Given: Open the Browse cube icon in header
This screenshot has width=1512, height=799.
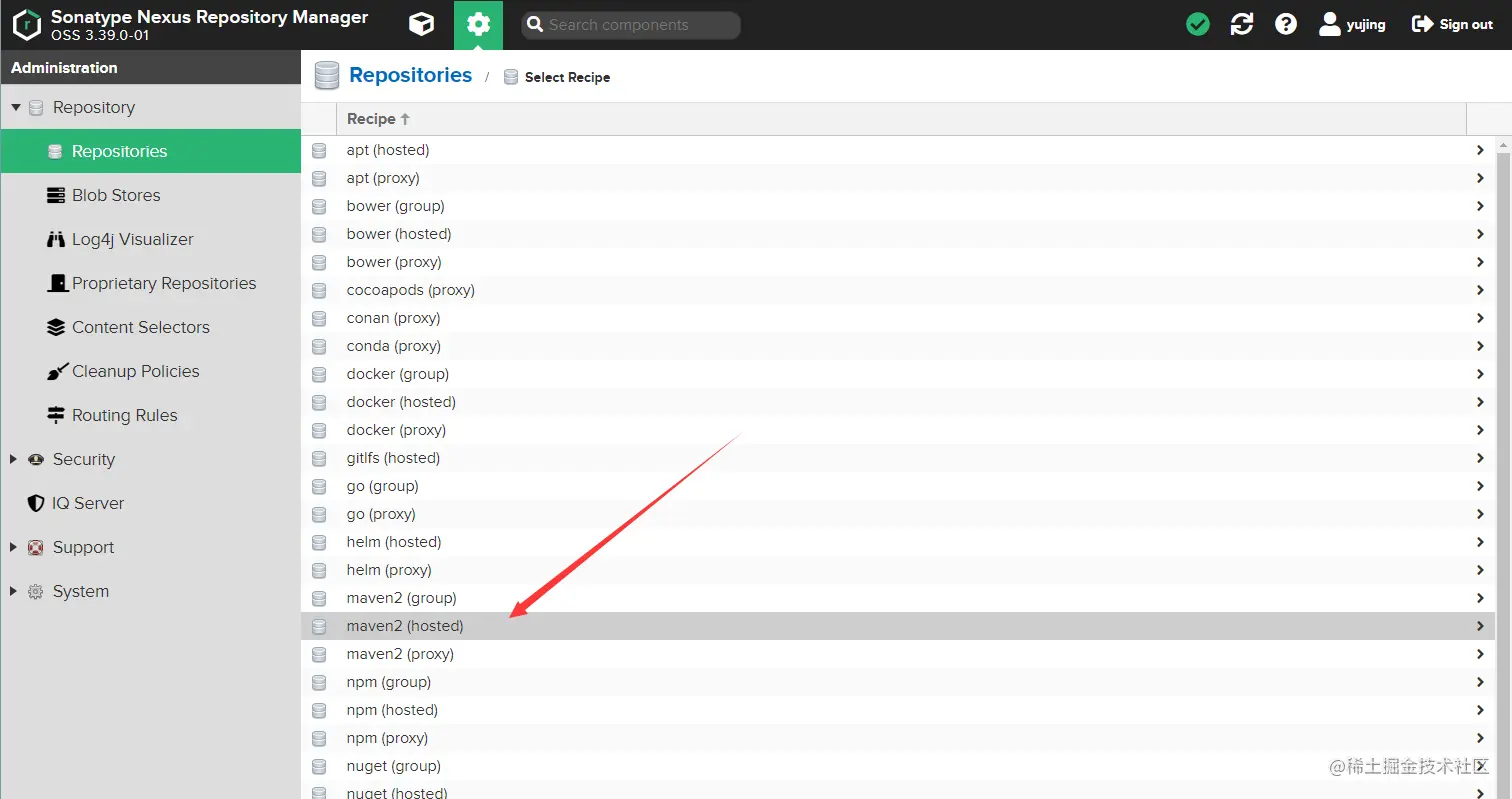Looking at the screenshot, I should tap(422, 24).
